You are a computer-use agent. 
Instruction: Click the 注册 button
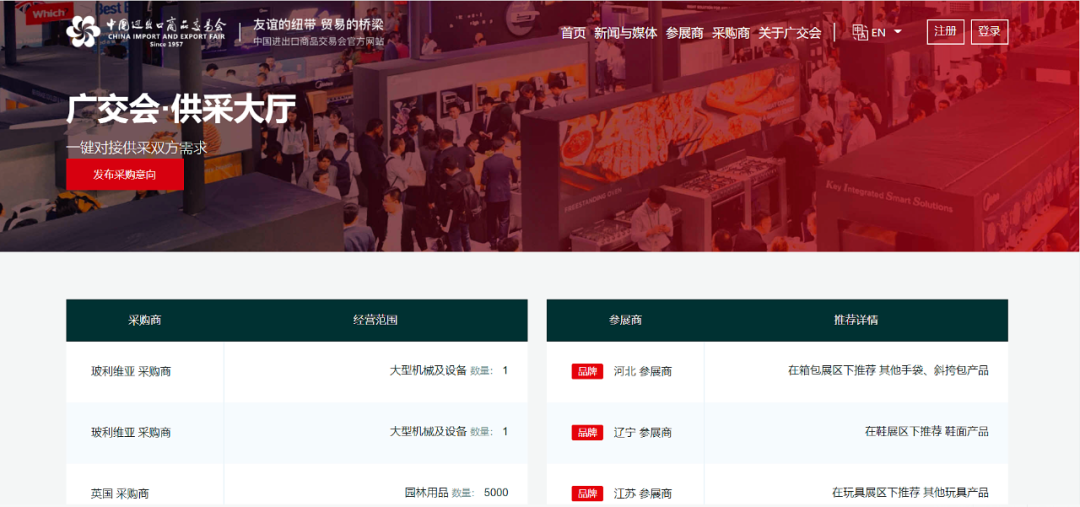(945, 32)
